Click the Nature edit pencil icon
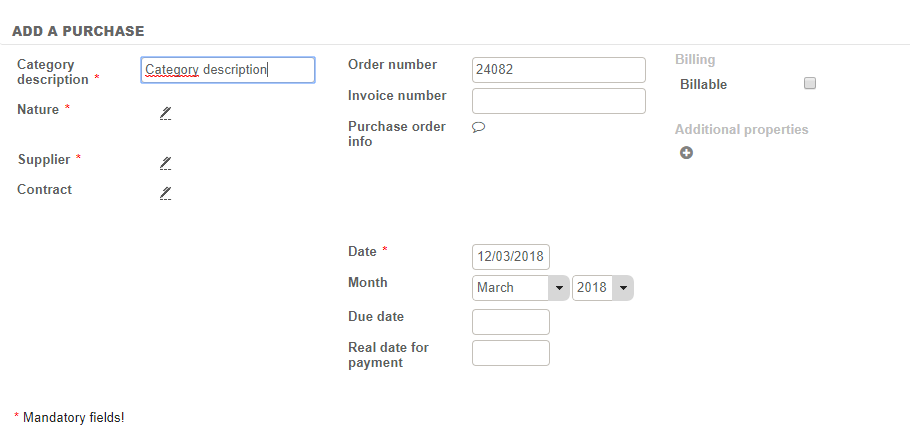Viewport: 910px width, 432px height. pyautogui.click(x=166, y=113)
